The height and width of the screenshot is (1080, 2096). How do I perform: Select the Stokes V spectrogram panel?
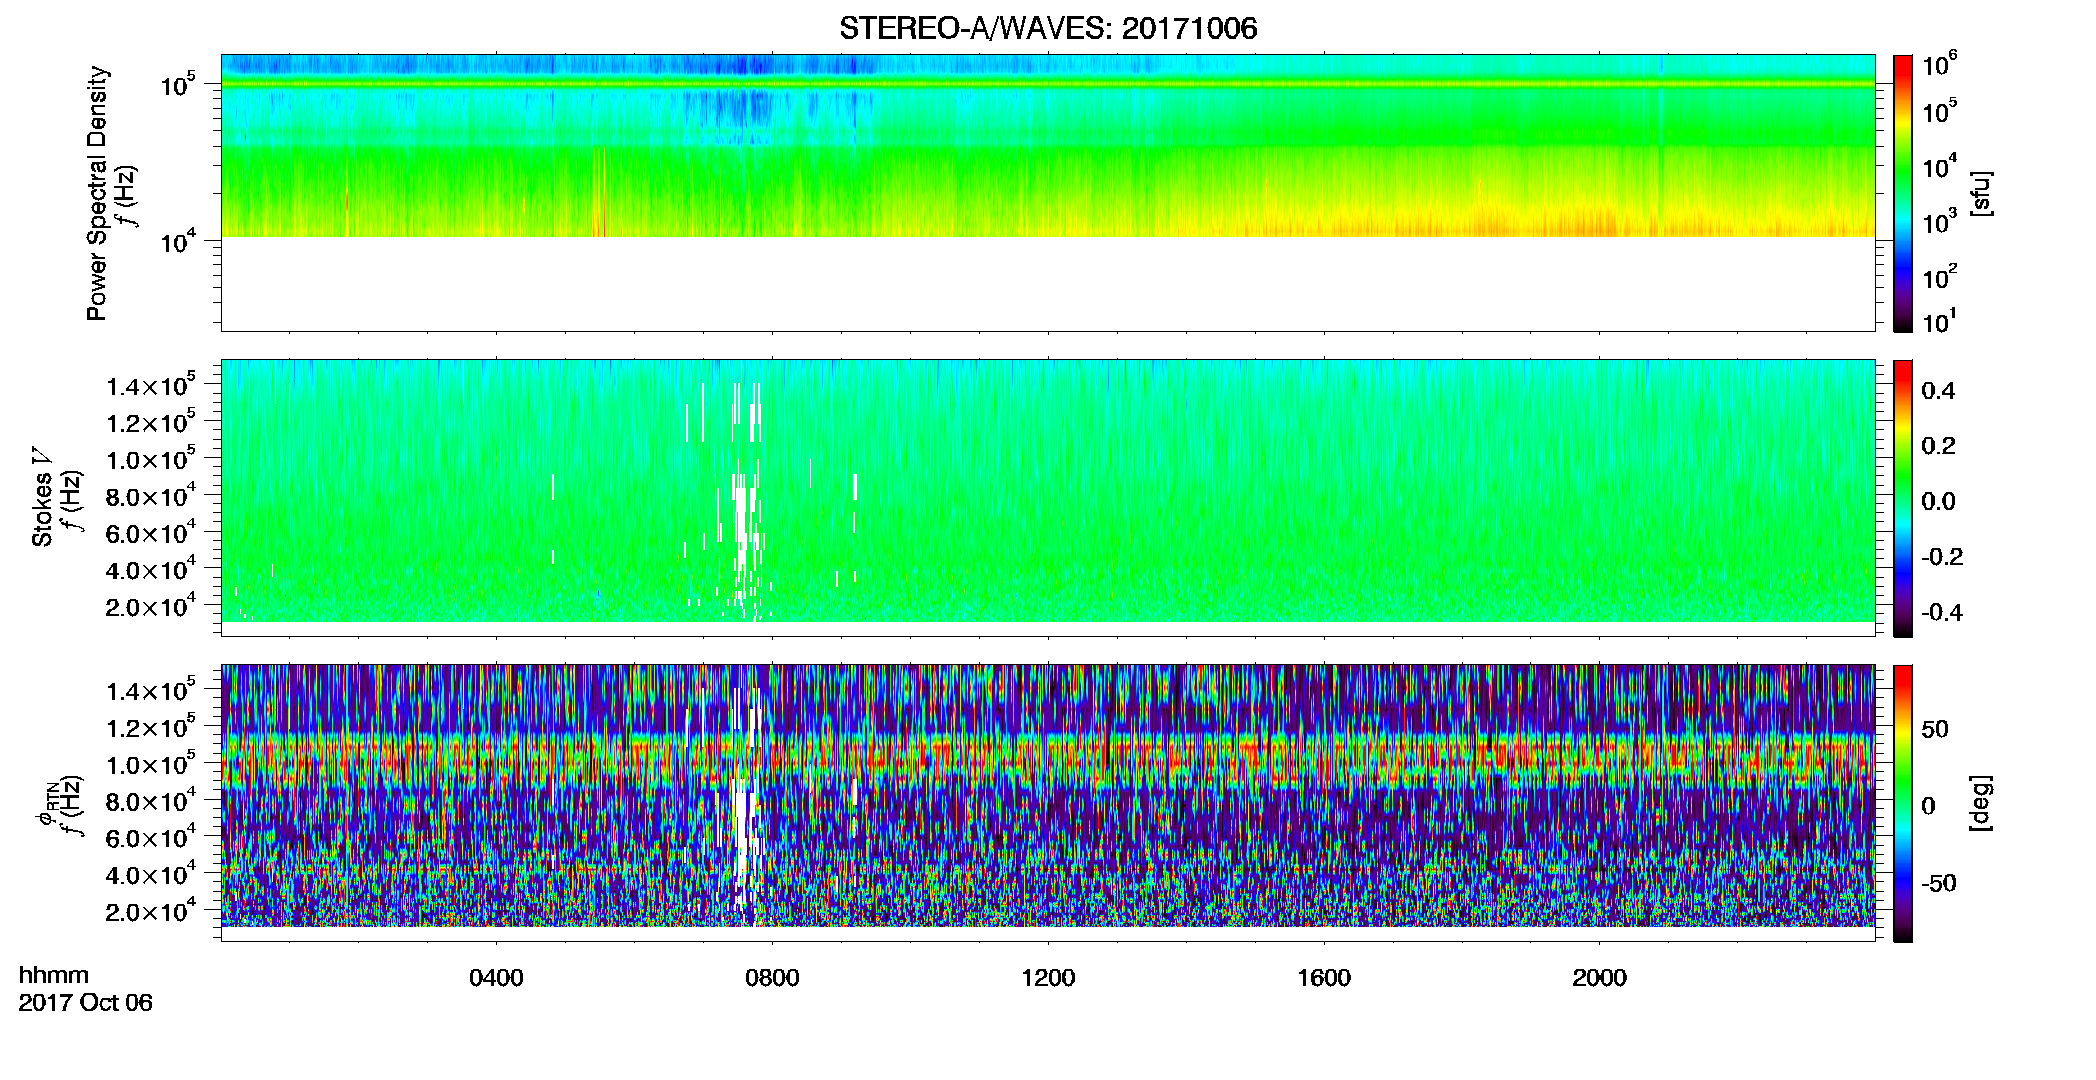click(1048, 497)
